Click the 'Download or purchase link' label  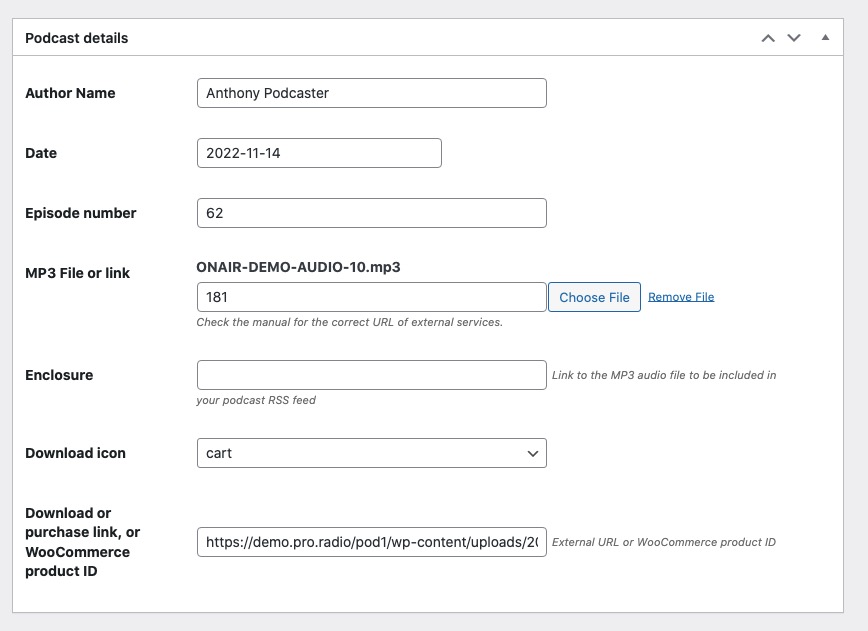(82, 542)
